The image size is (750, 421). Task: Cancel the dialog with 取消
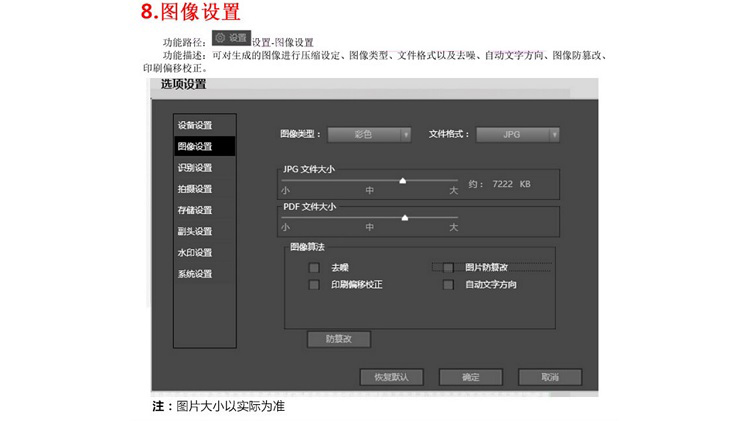550,377
